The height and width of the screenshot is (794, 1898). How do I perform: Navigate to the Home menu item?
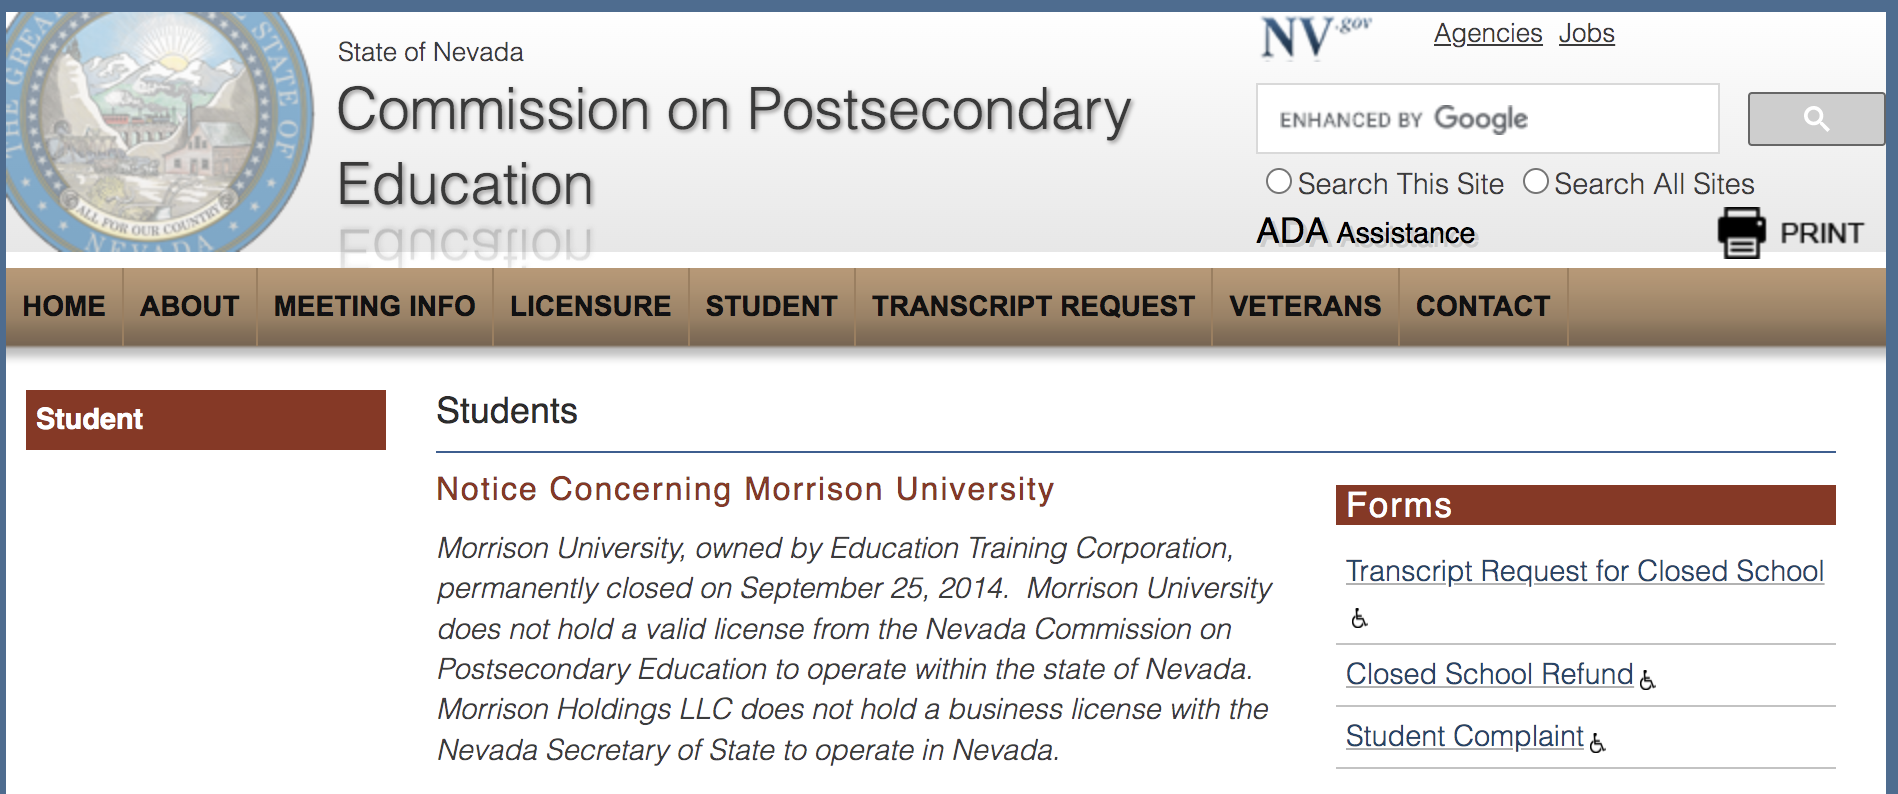(64, 306)
